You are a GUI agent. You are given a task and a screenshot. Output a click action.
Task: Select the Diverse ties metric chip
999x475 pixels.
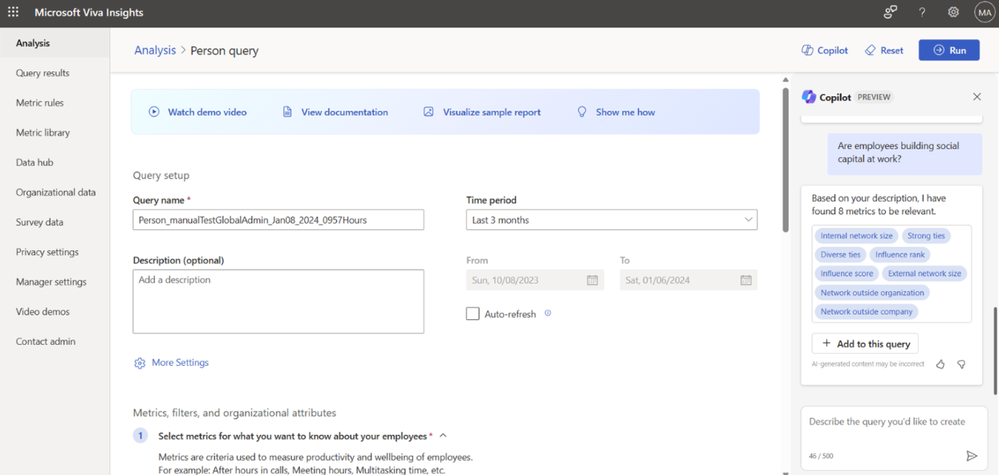(x=840, y=255)
